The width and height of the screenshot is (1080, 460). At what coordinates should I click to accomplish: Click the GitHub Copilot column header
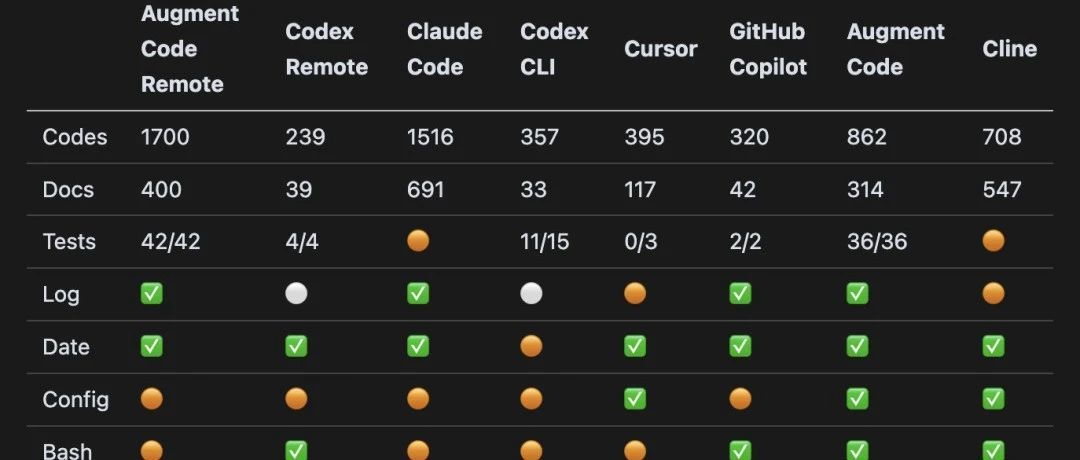pos(767,49)
